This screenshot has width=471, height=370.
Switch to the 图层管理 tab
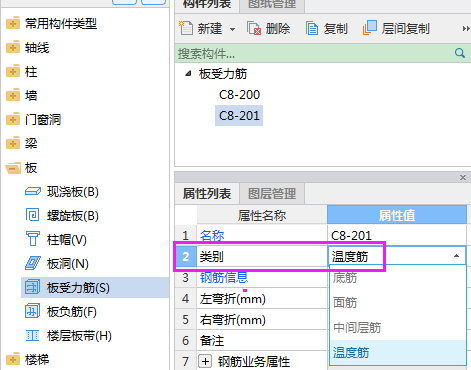272,193
